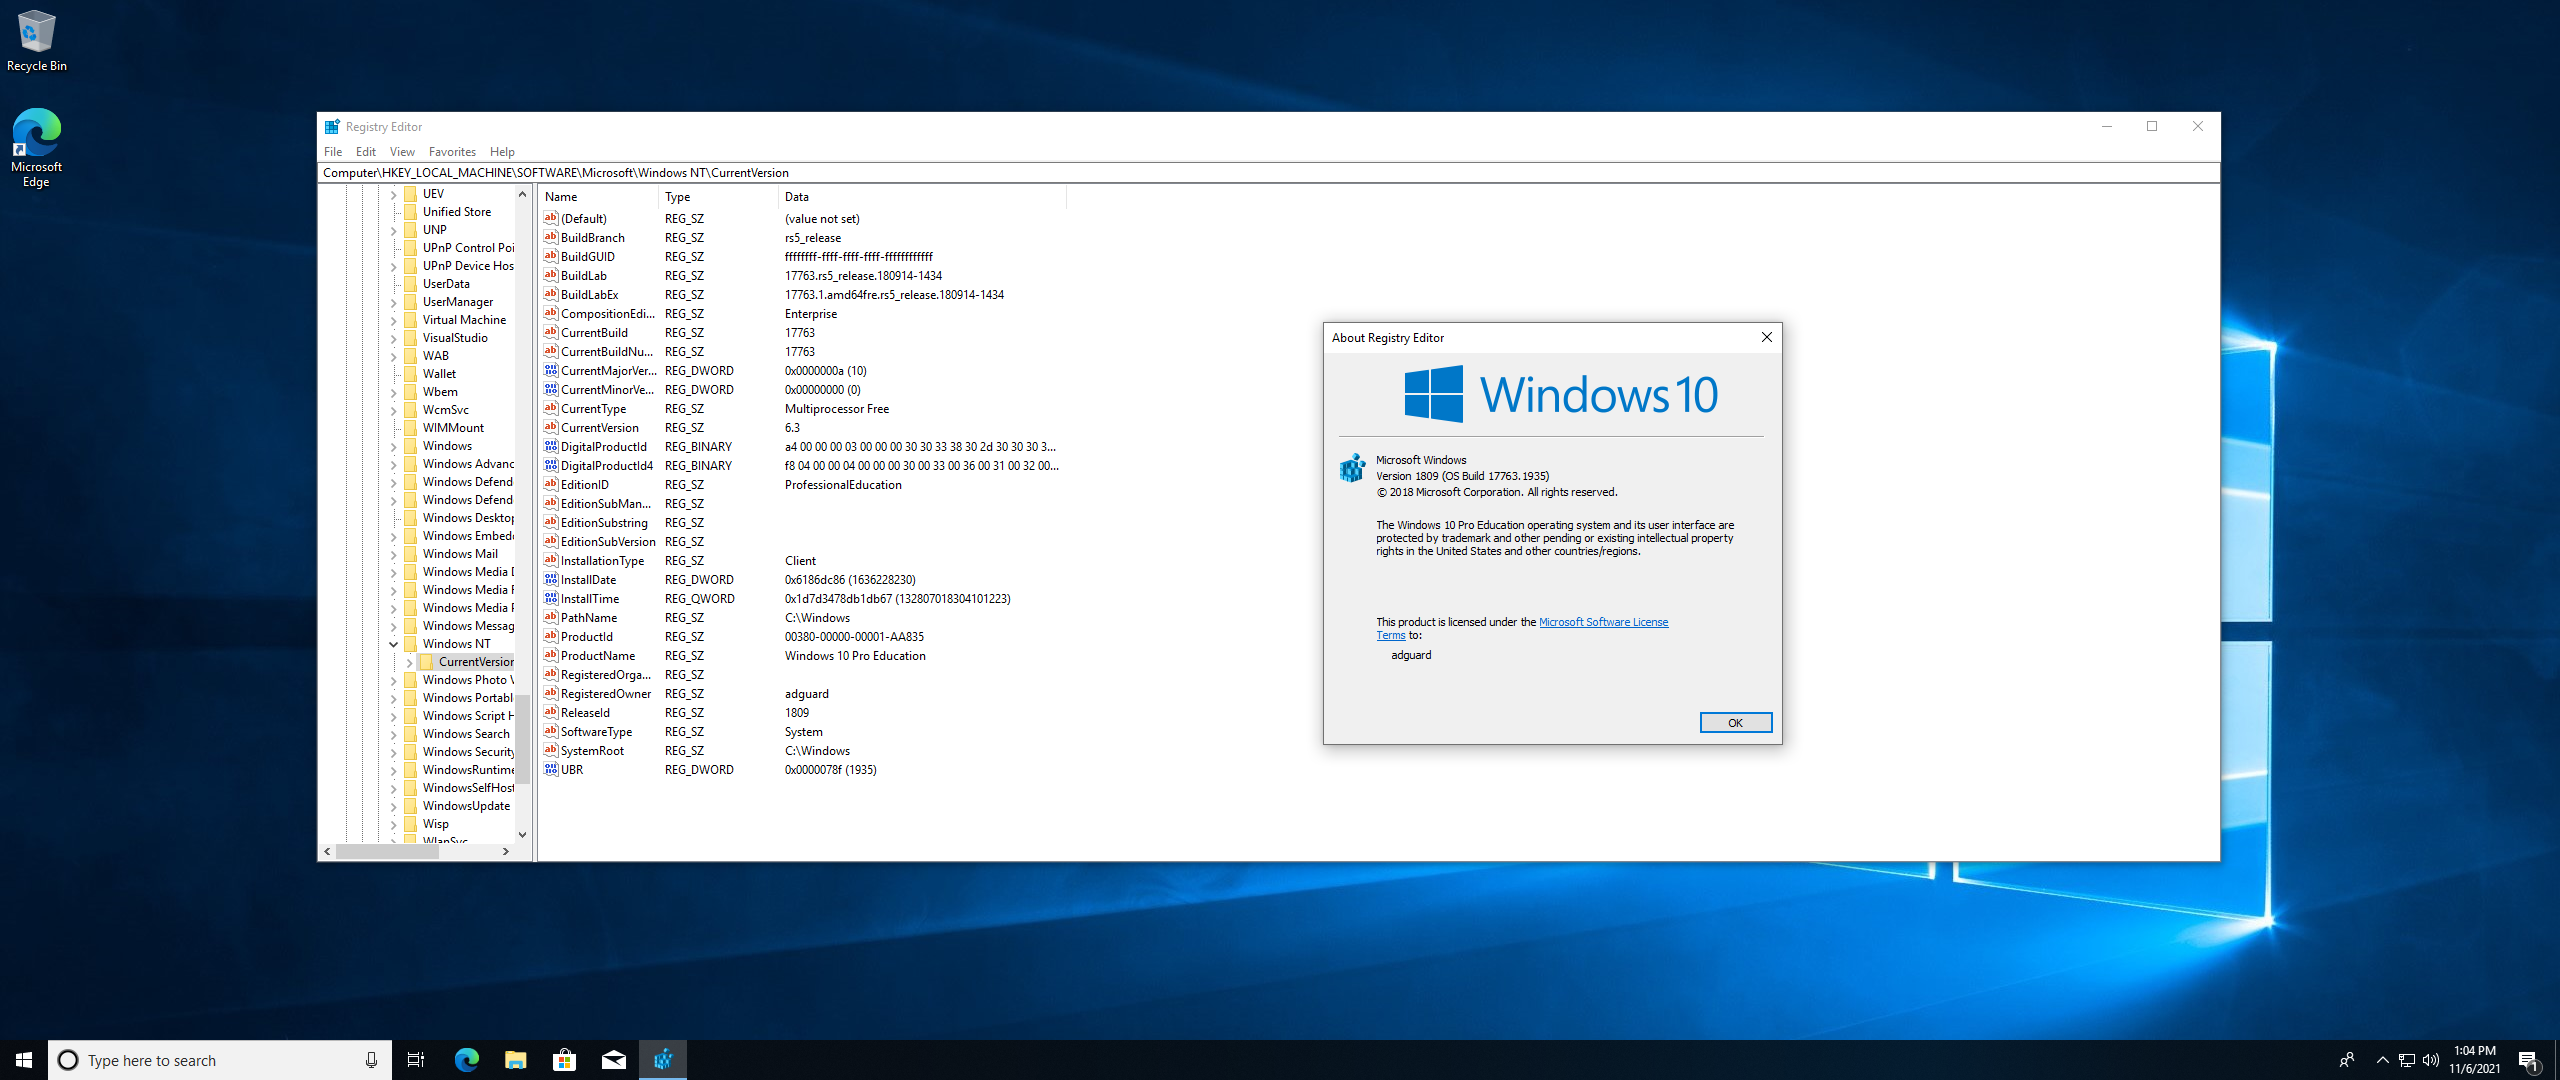
Task: Click the Windows Start button
Action: pos(24,1060)
